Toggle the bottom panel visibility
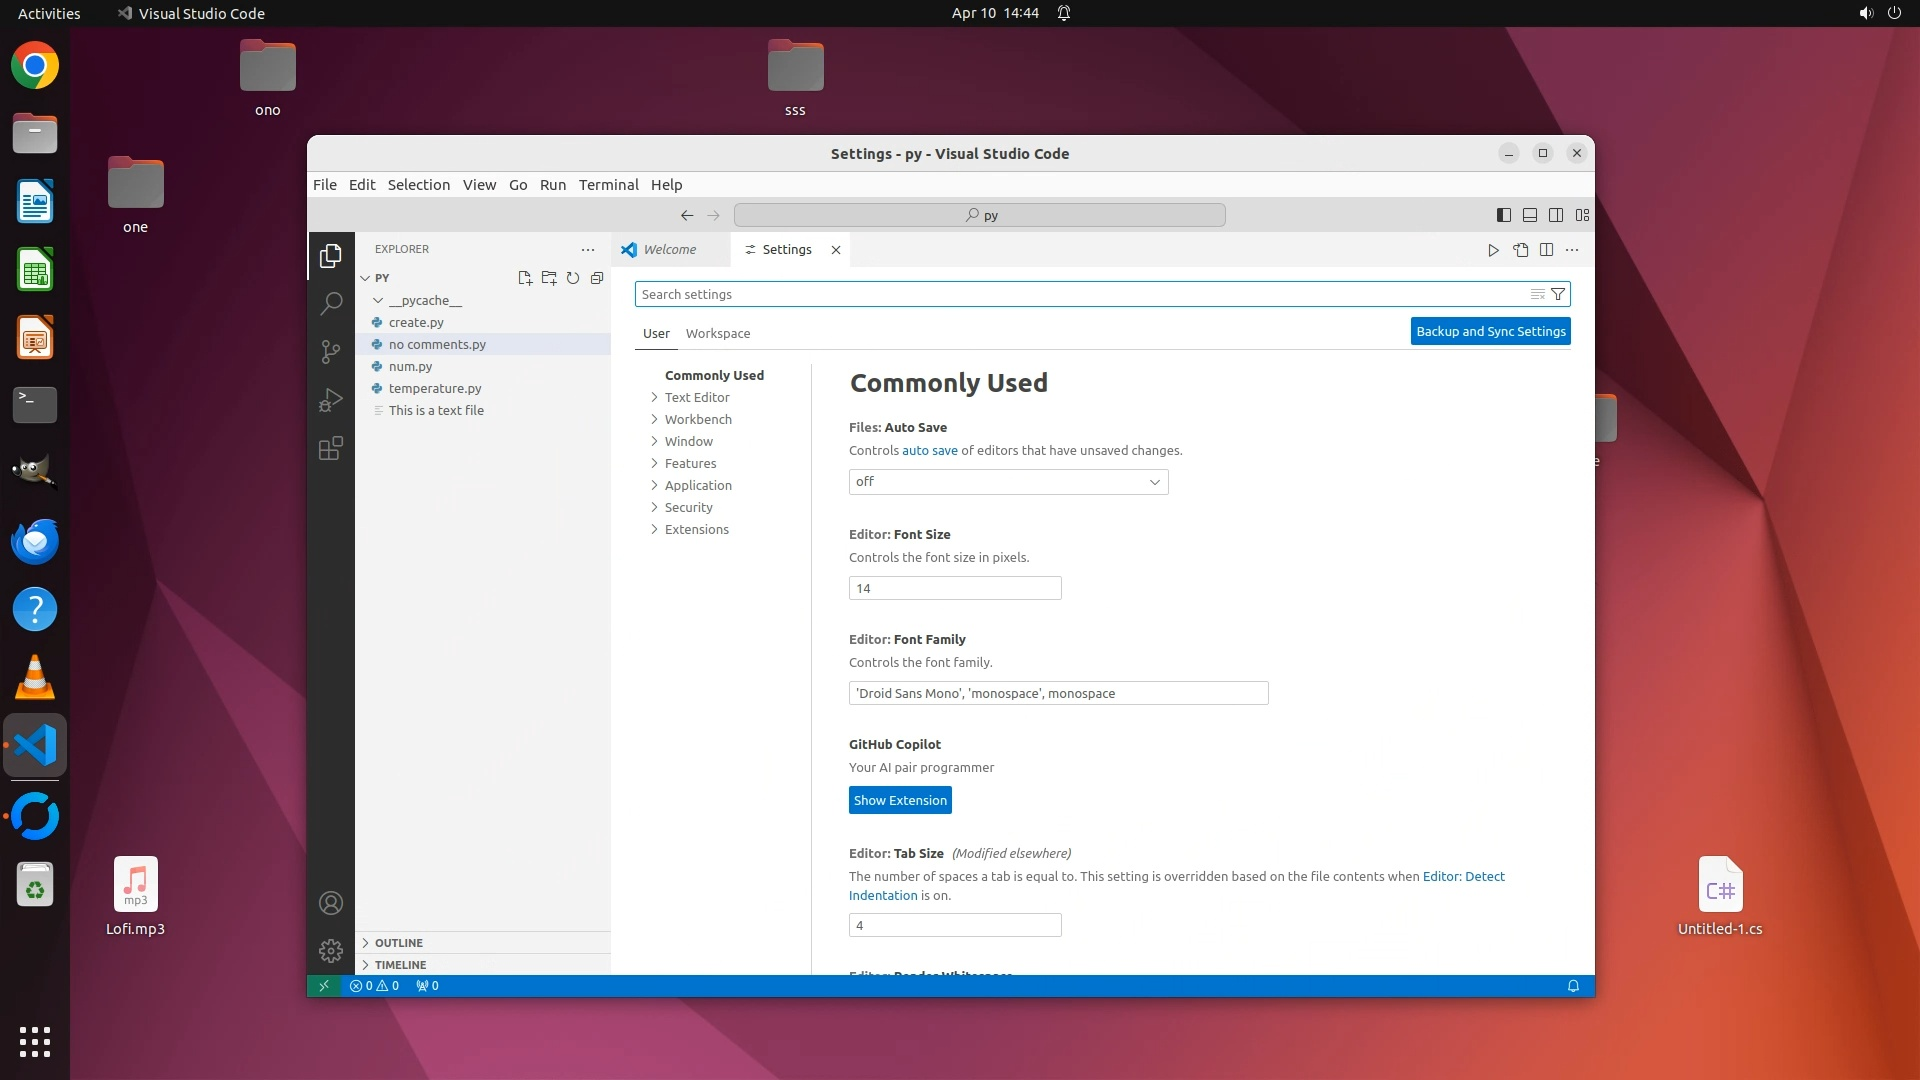 pos(1529,215)
